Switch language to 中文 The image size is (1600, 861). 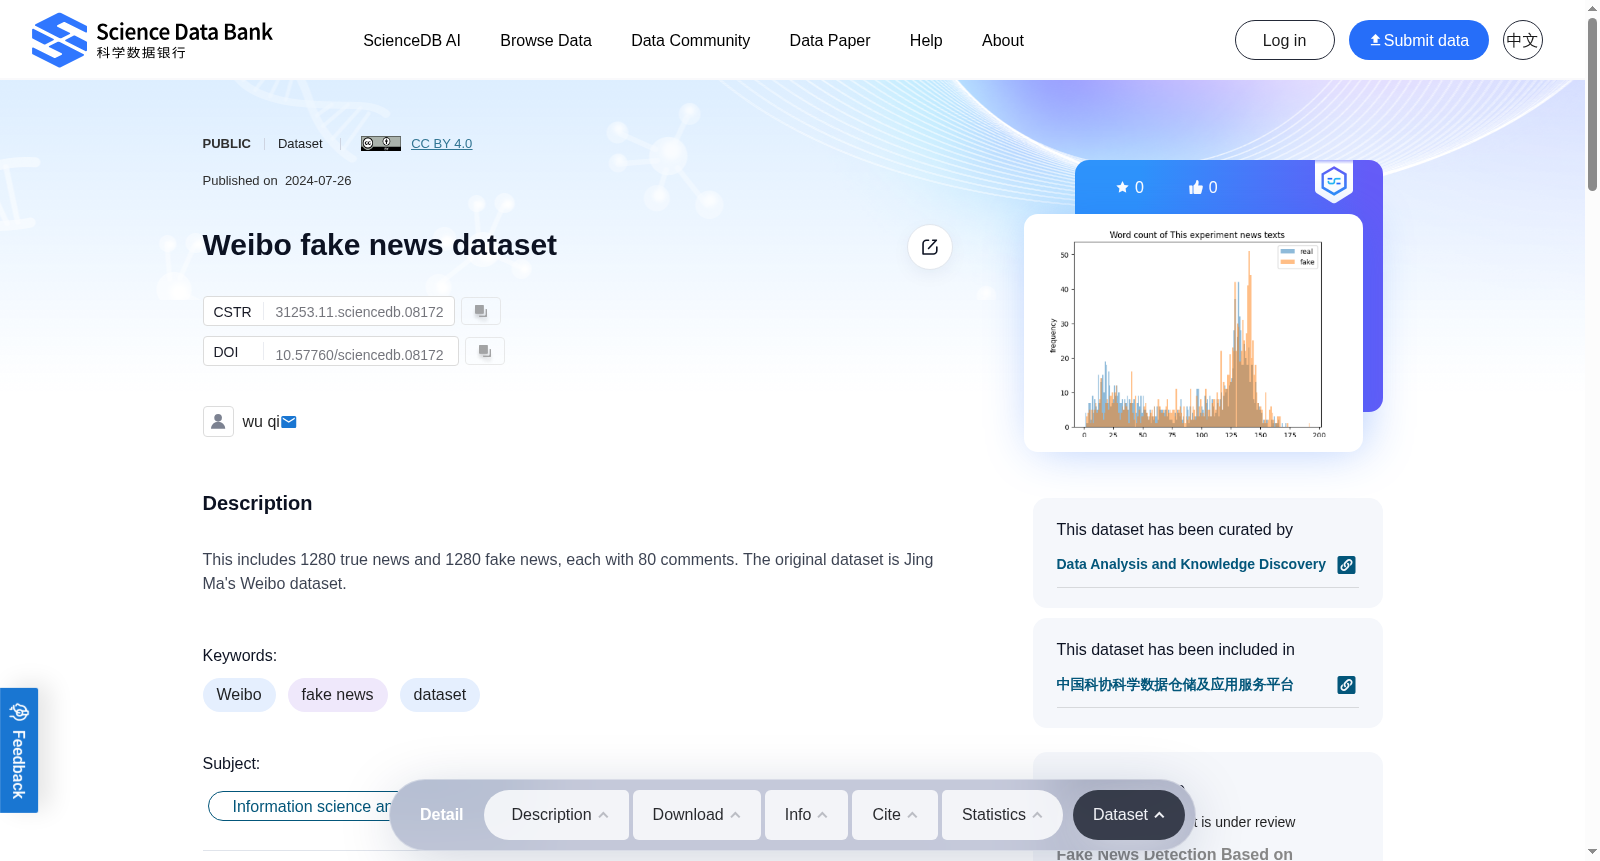(x=1523, y=40)
